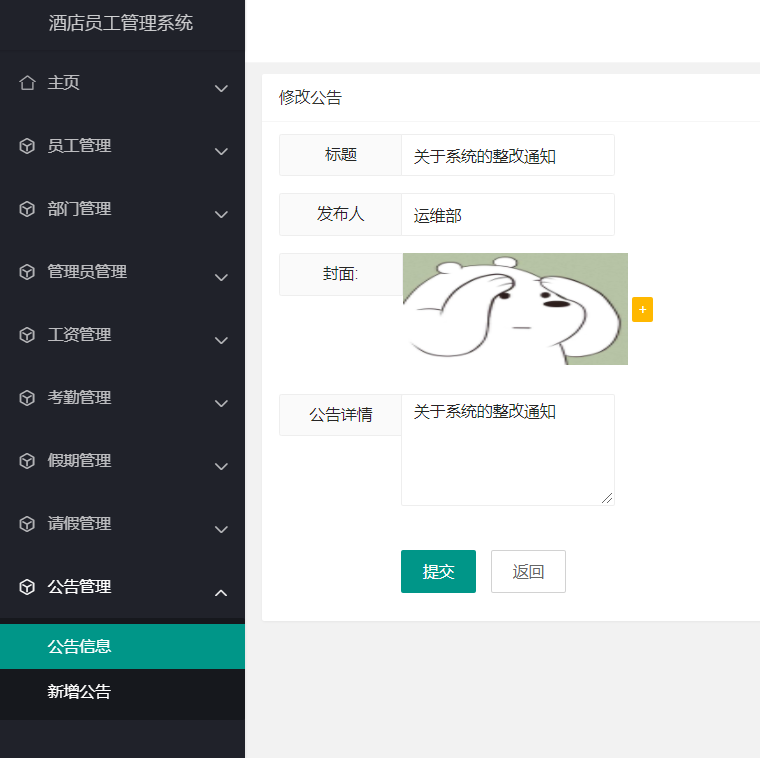Click the green 提交 button
The image size is (760, 758).
pos(438,571)
